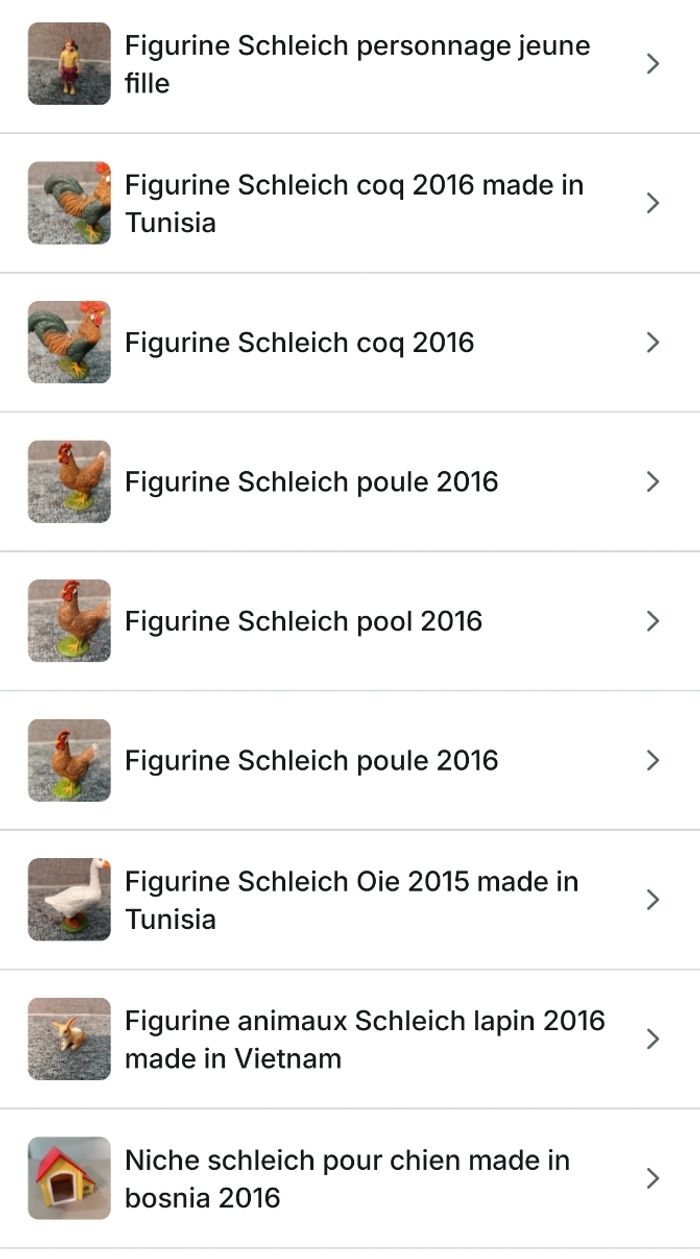
Task: Open the young girl figurine thumbnail
Action: (69, 64)
